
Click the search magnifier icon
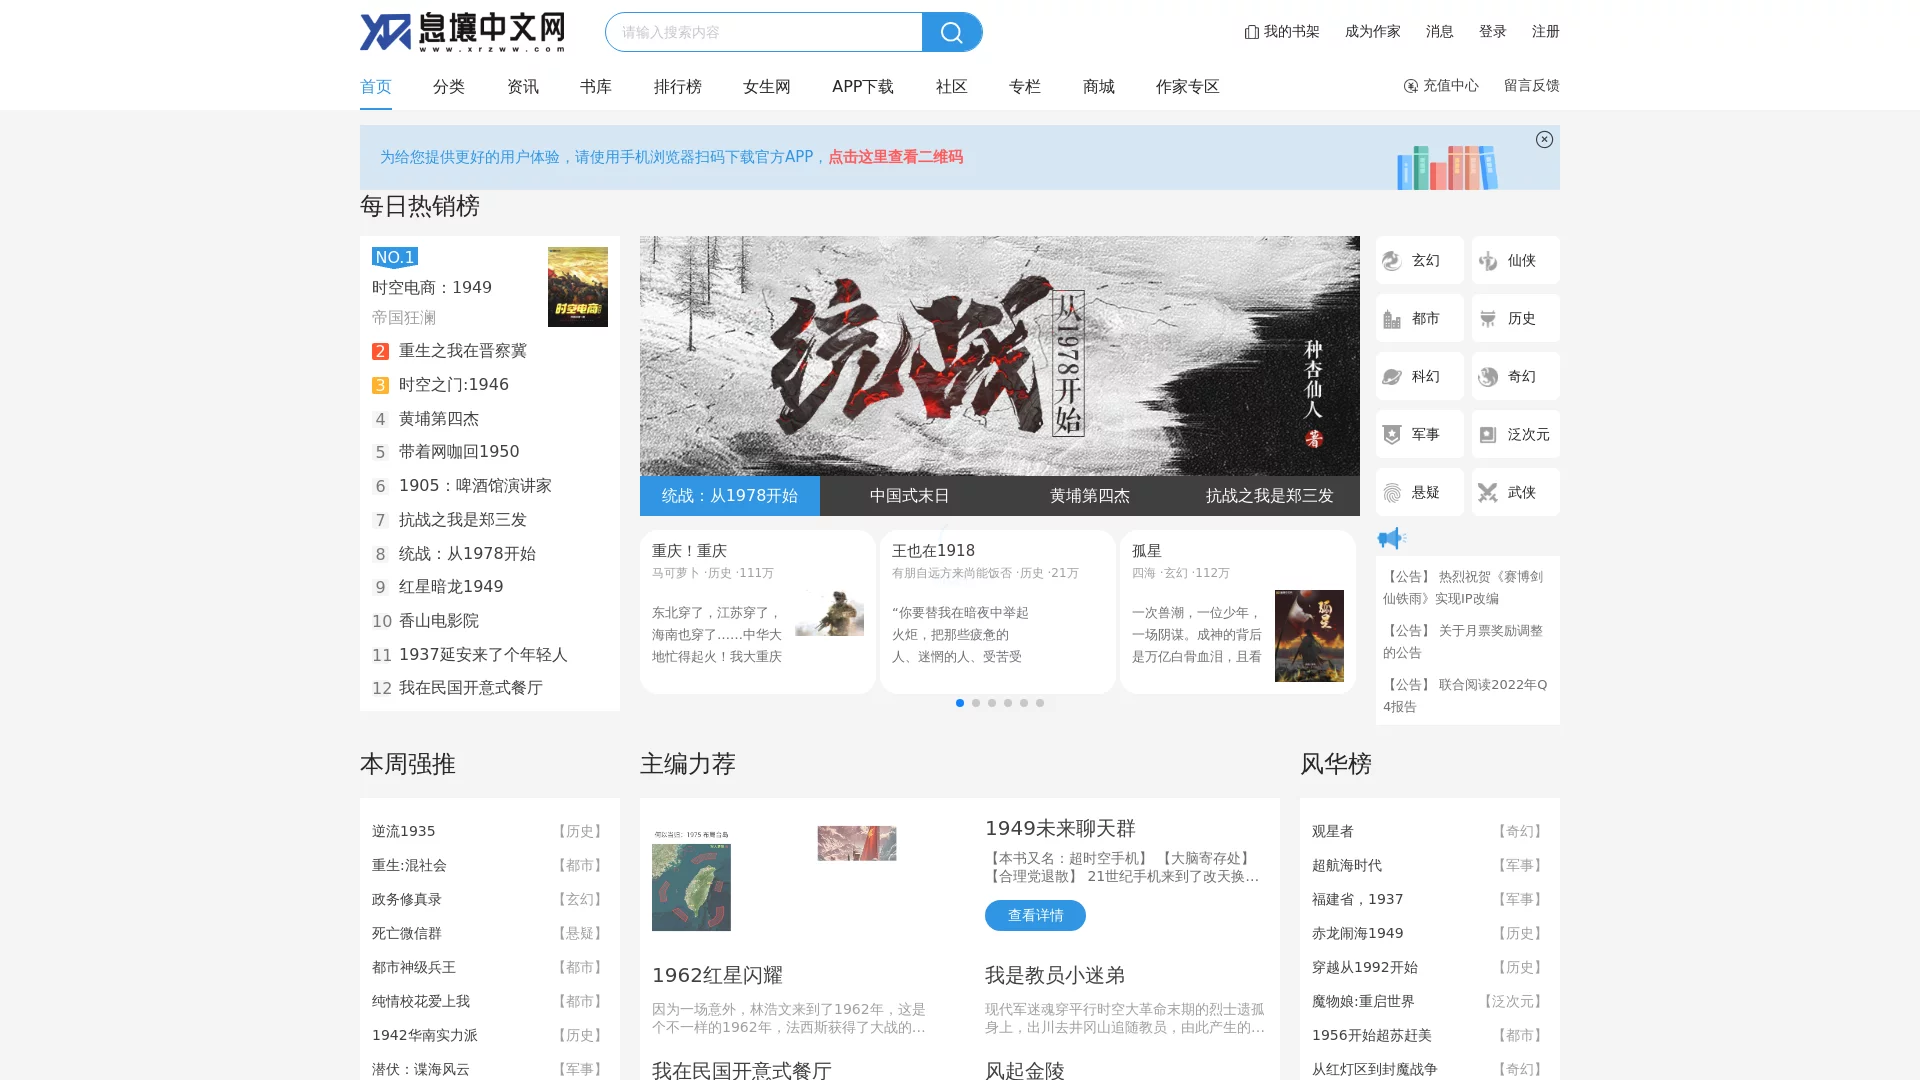[x=951, y=32]
